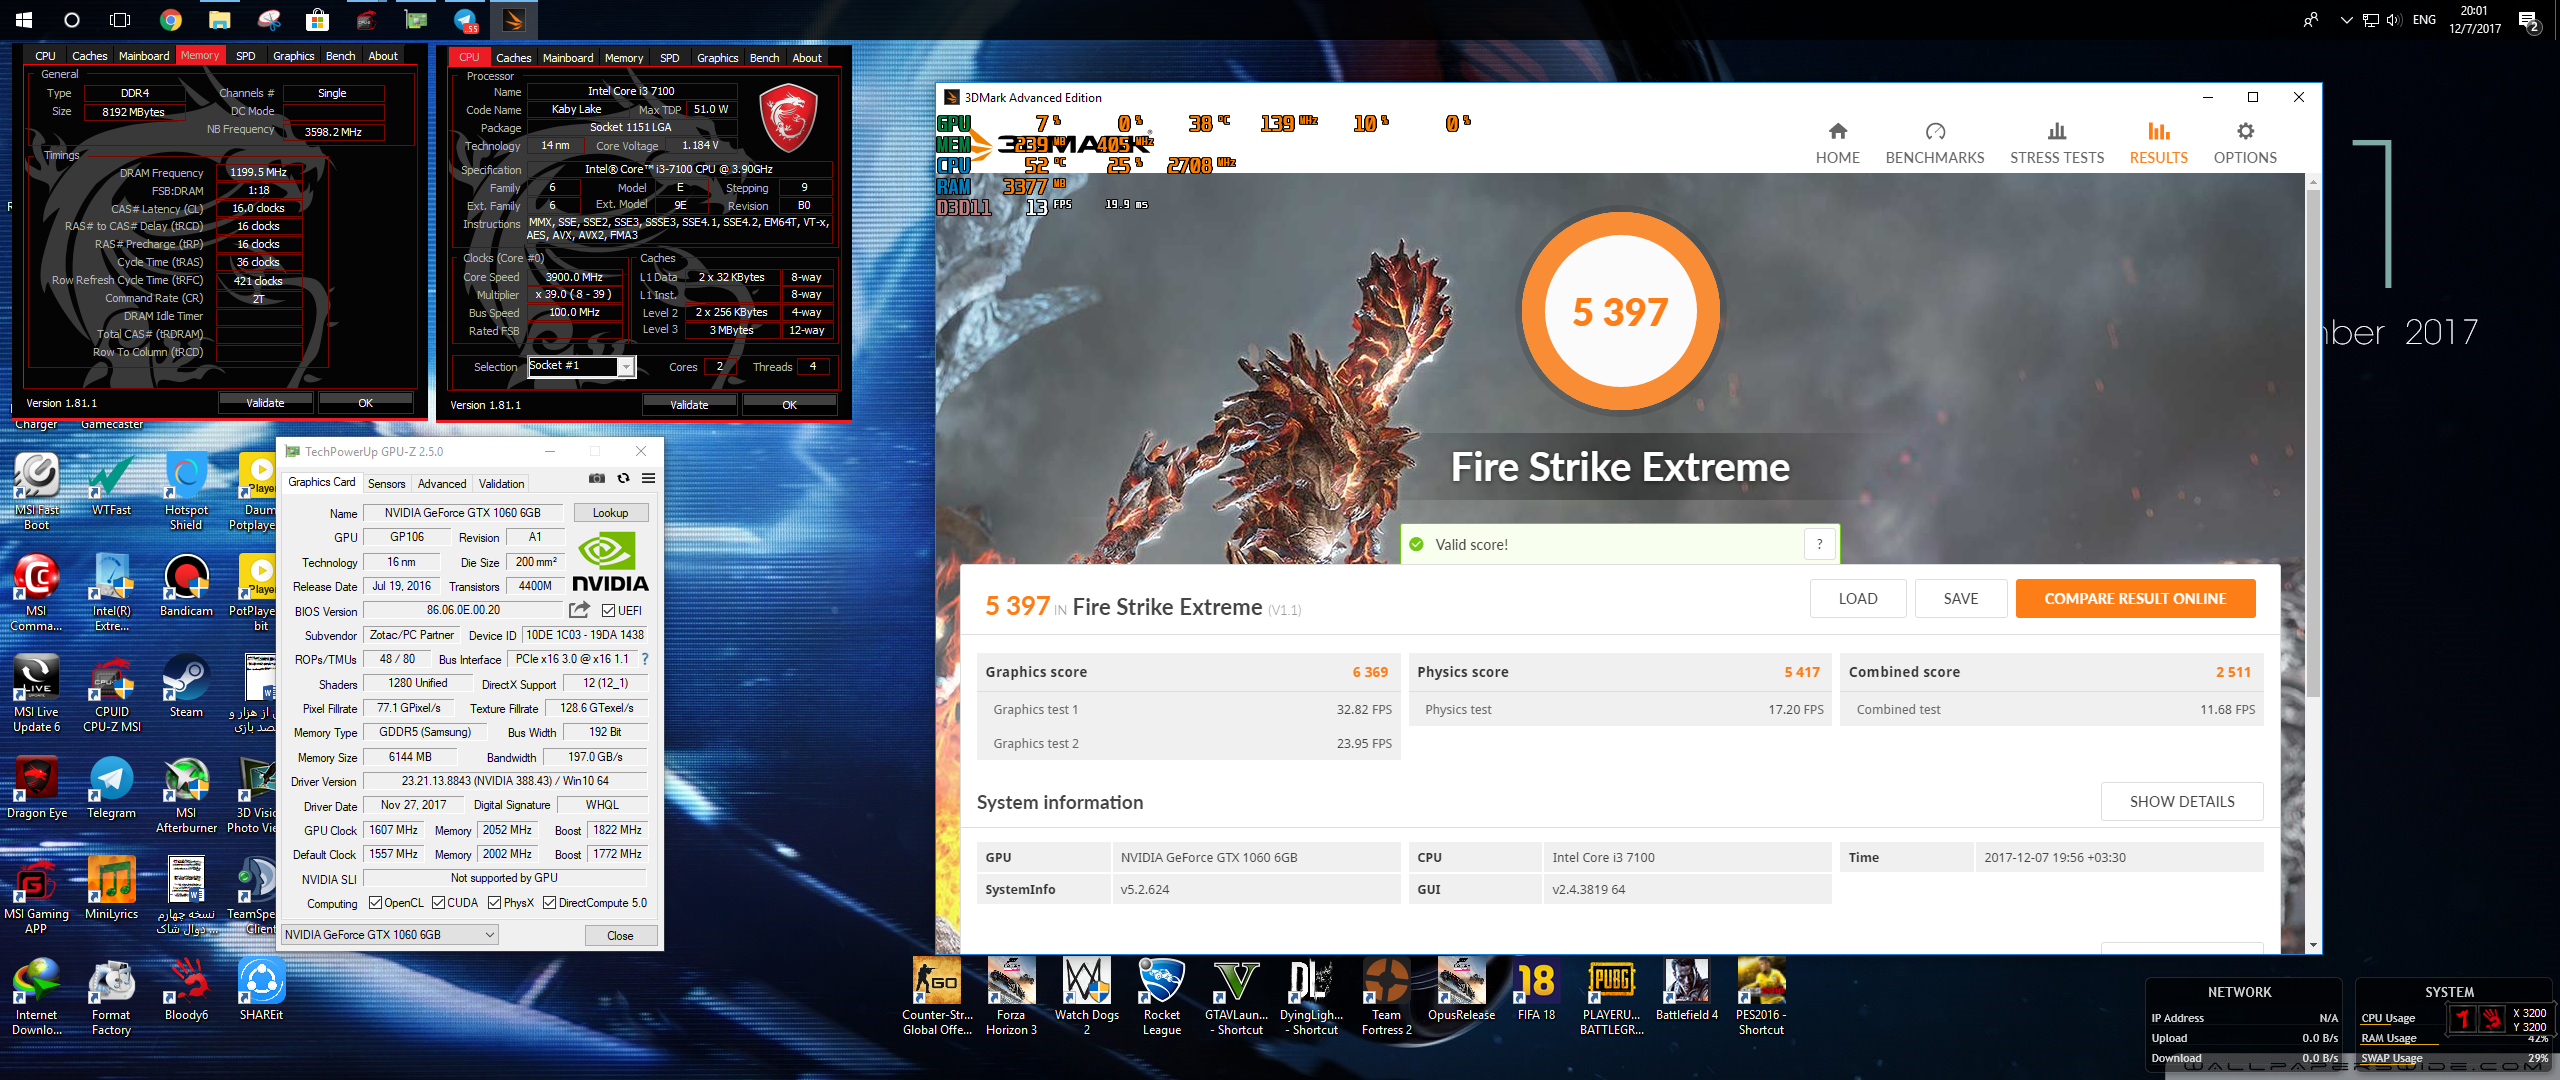Click COMPARE RESULT ONLINE button

[2135, 599]
